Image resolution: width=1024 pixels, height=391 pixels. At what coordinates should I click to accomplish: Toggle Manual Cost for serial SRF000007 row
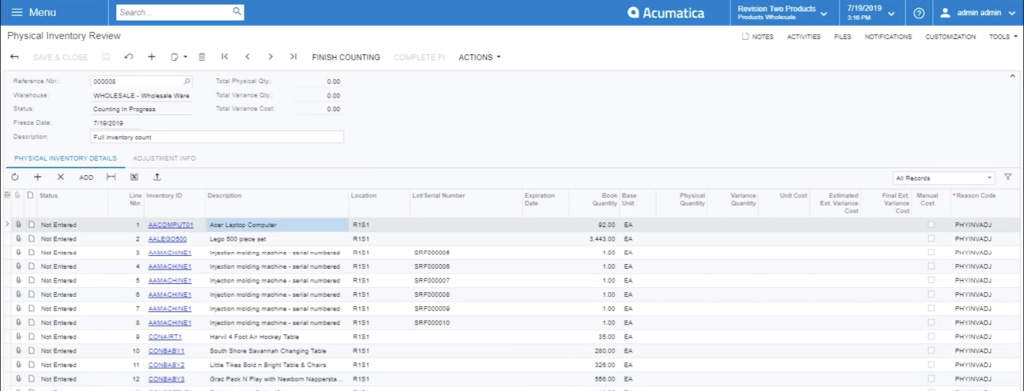pos(931,281)
